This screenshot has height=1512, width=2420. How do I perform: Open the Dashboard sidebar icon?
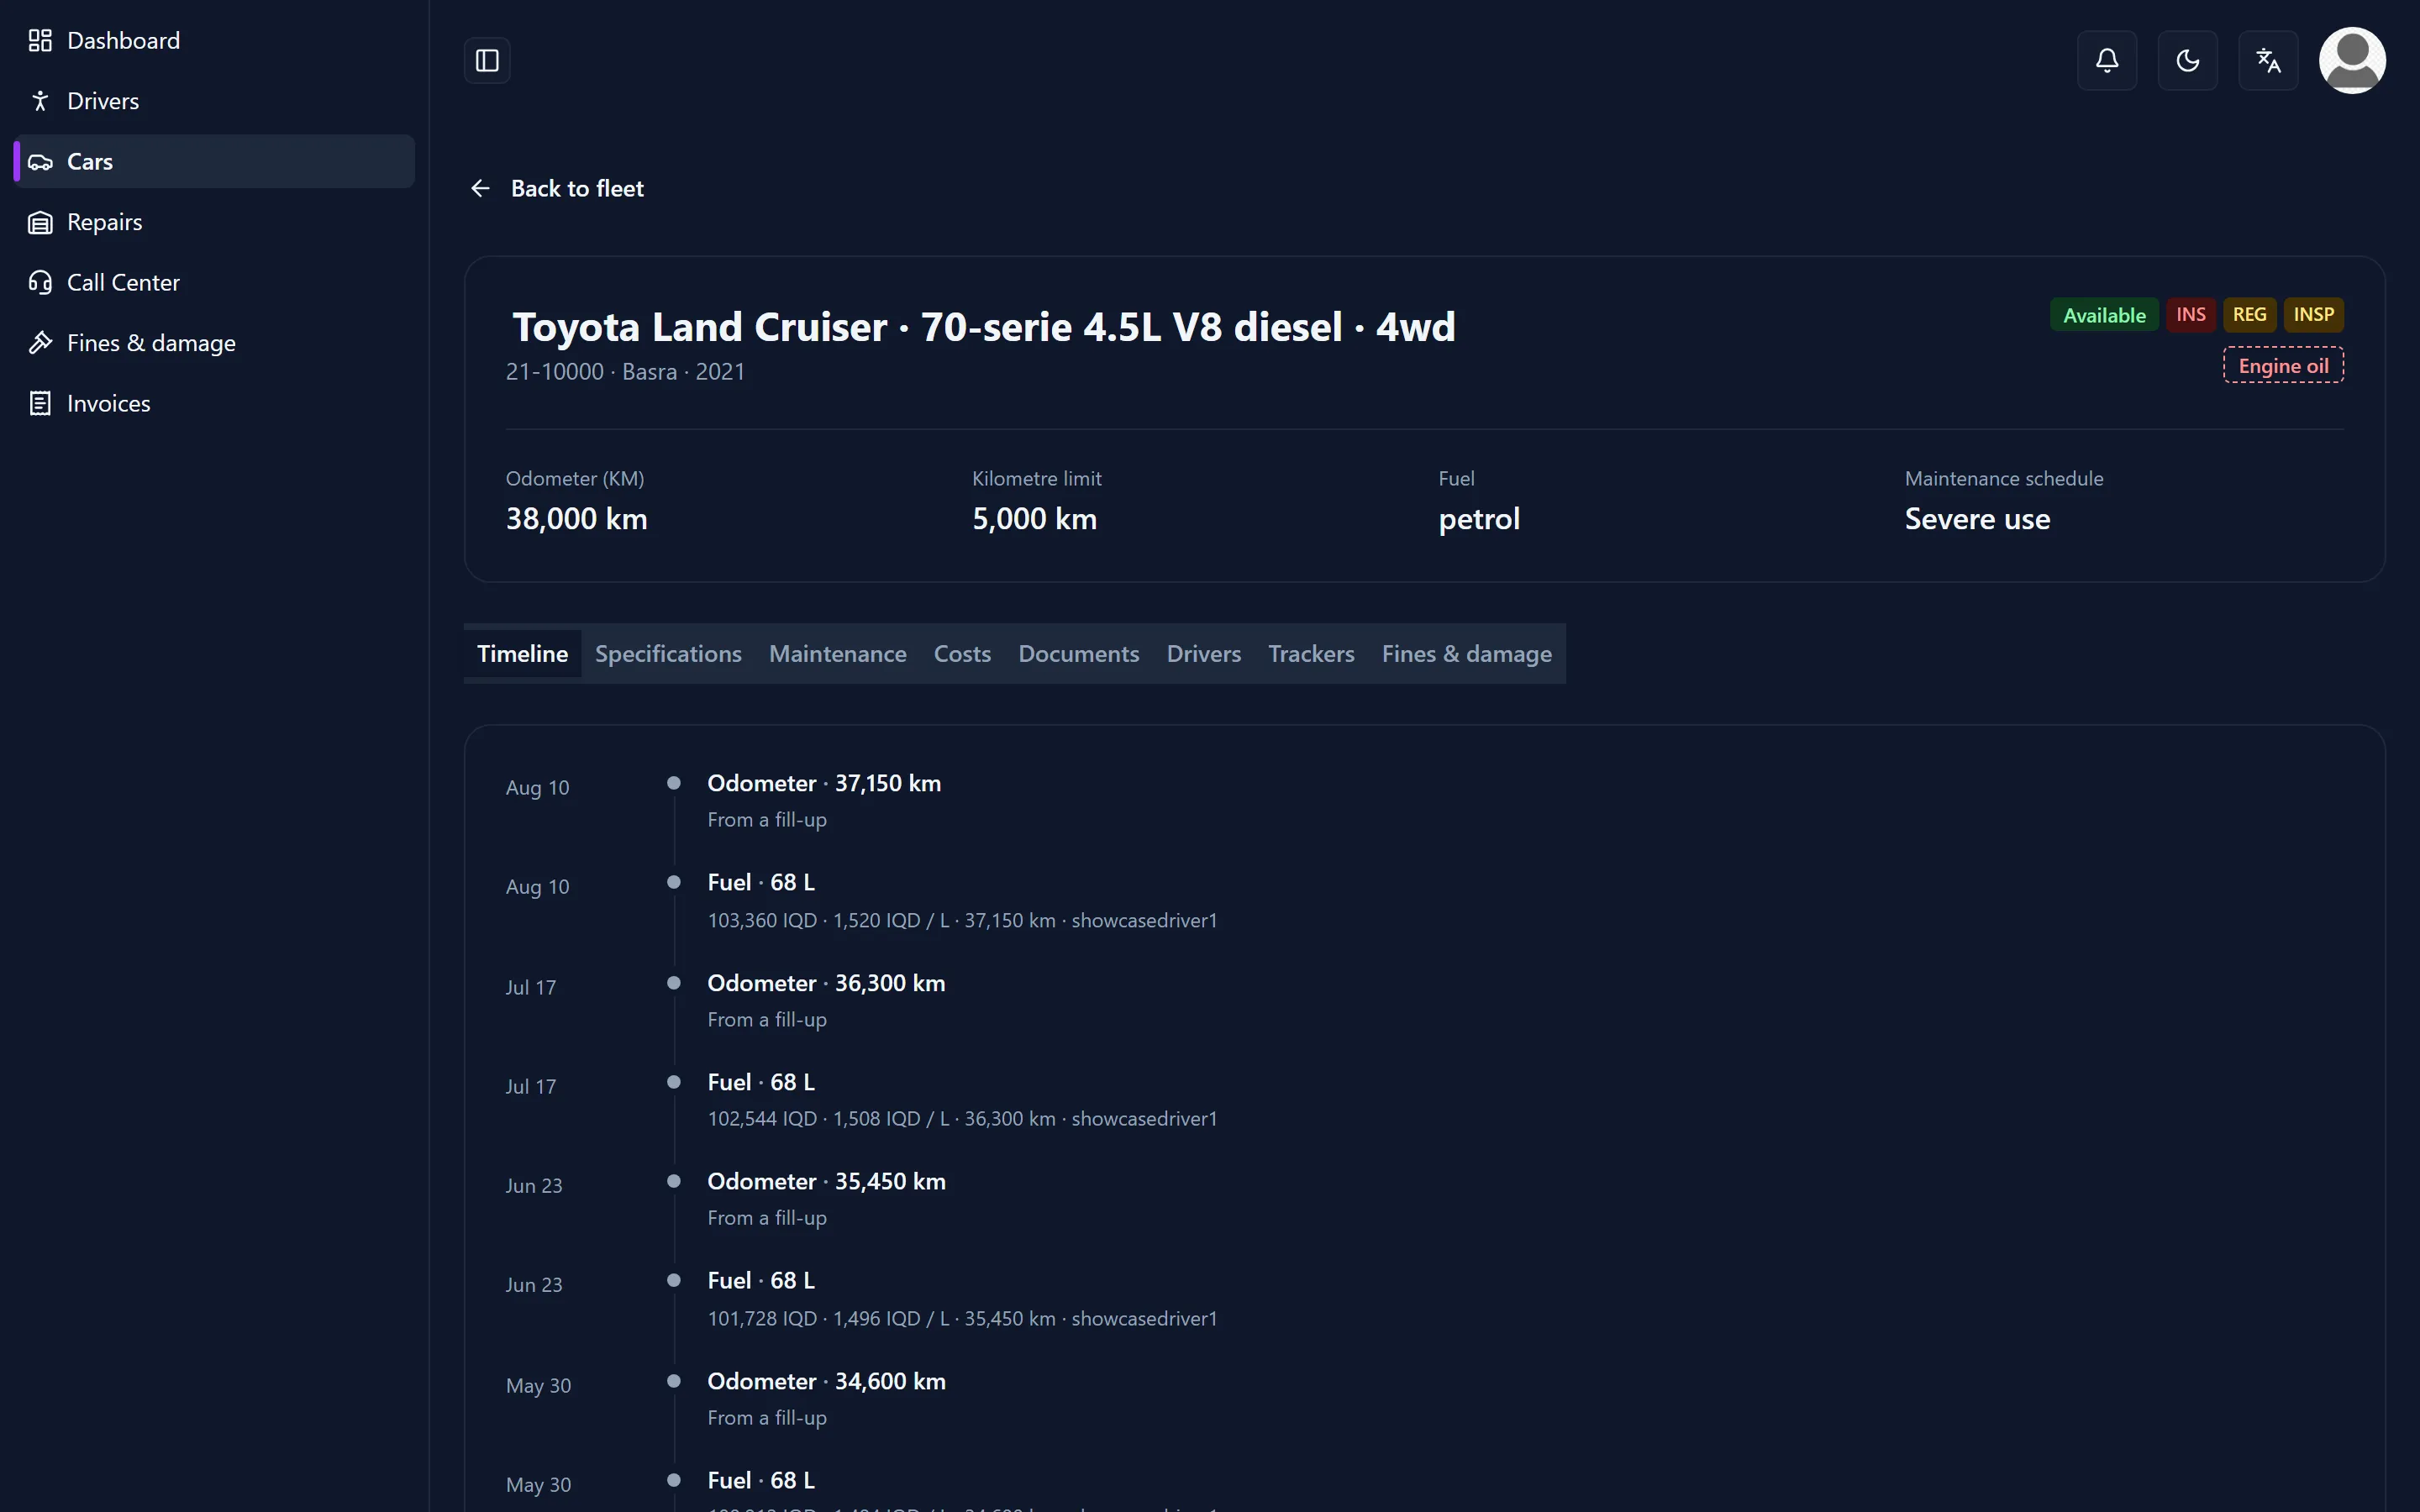[40, 40]
